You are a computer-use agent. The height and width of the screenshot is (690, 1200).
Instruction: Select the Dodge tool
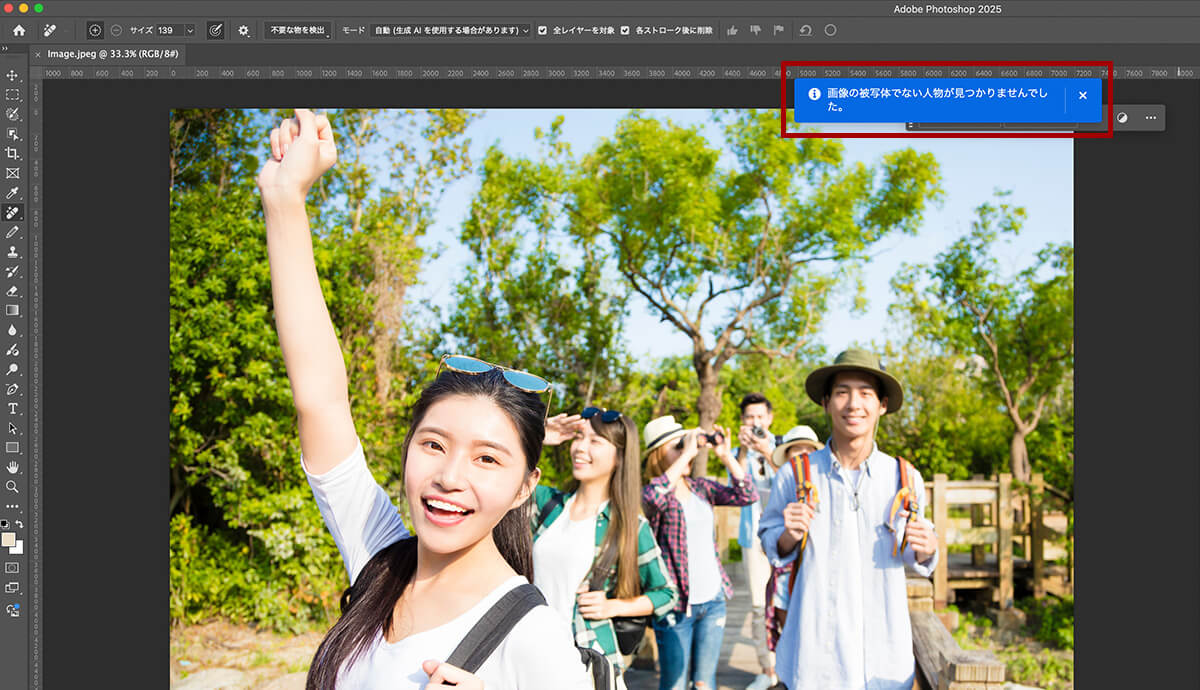click(x=13, y=369)
